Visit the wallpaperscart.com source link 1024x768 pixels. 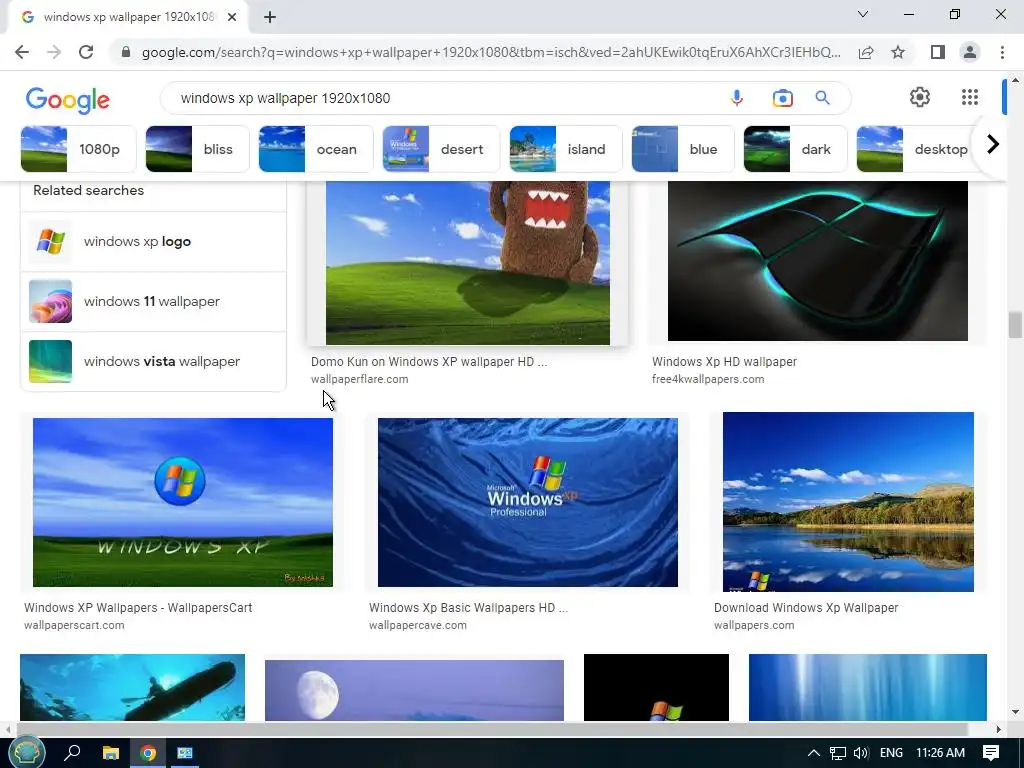74,626
